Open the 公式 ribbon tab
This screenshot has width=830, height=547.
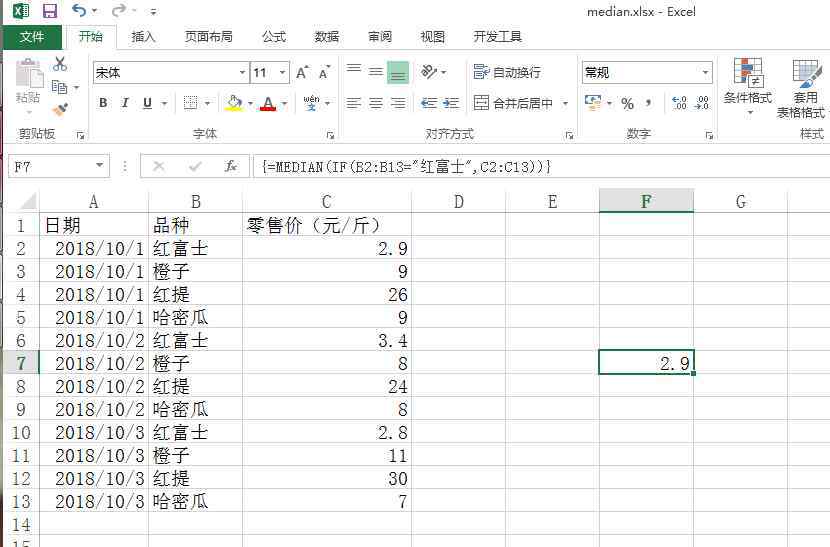[274, 37]
